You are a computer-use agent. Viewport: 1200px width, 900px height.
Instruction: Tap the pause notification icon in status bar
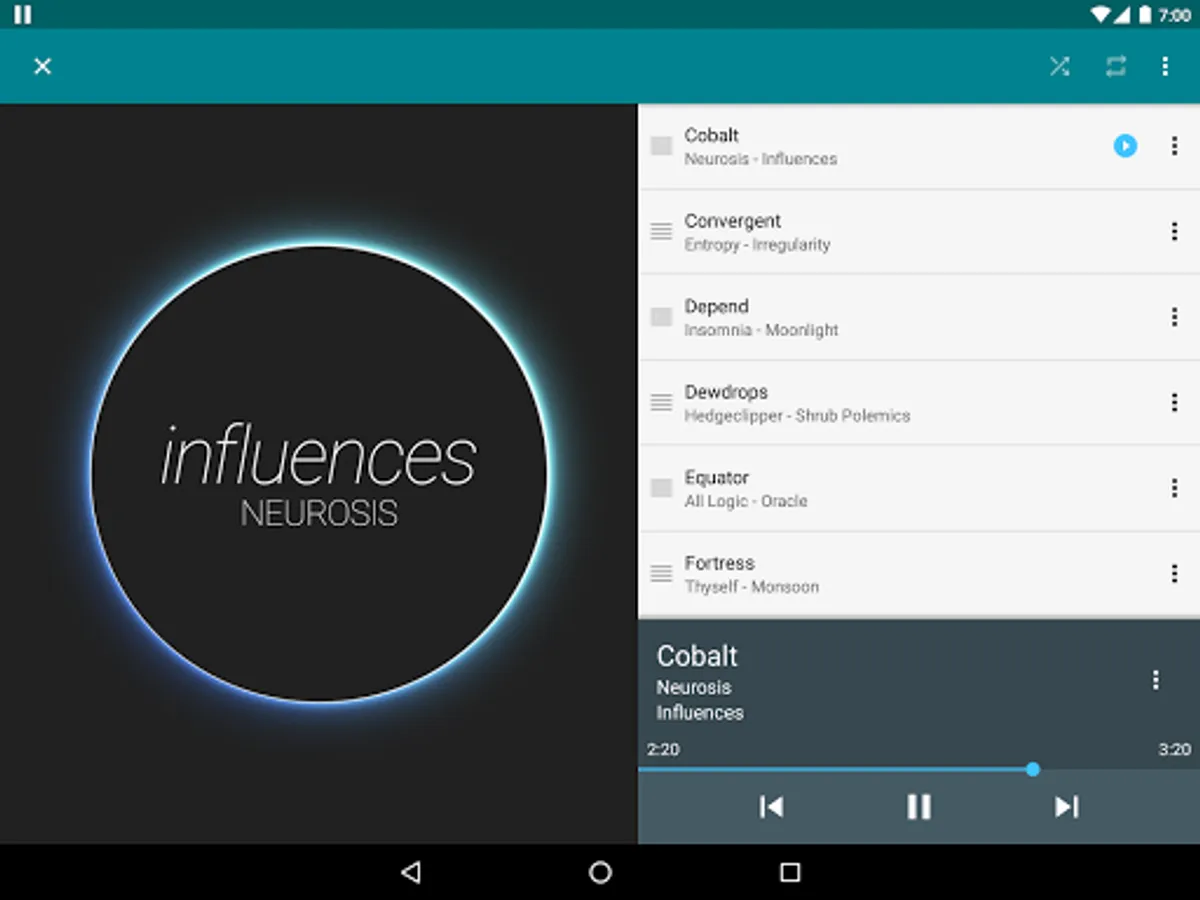click(22, 14)
